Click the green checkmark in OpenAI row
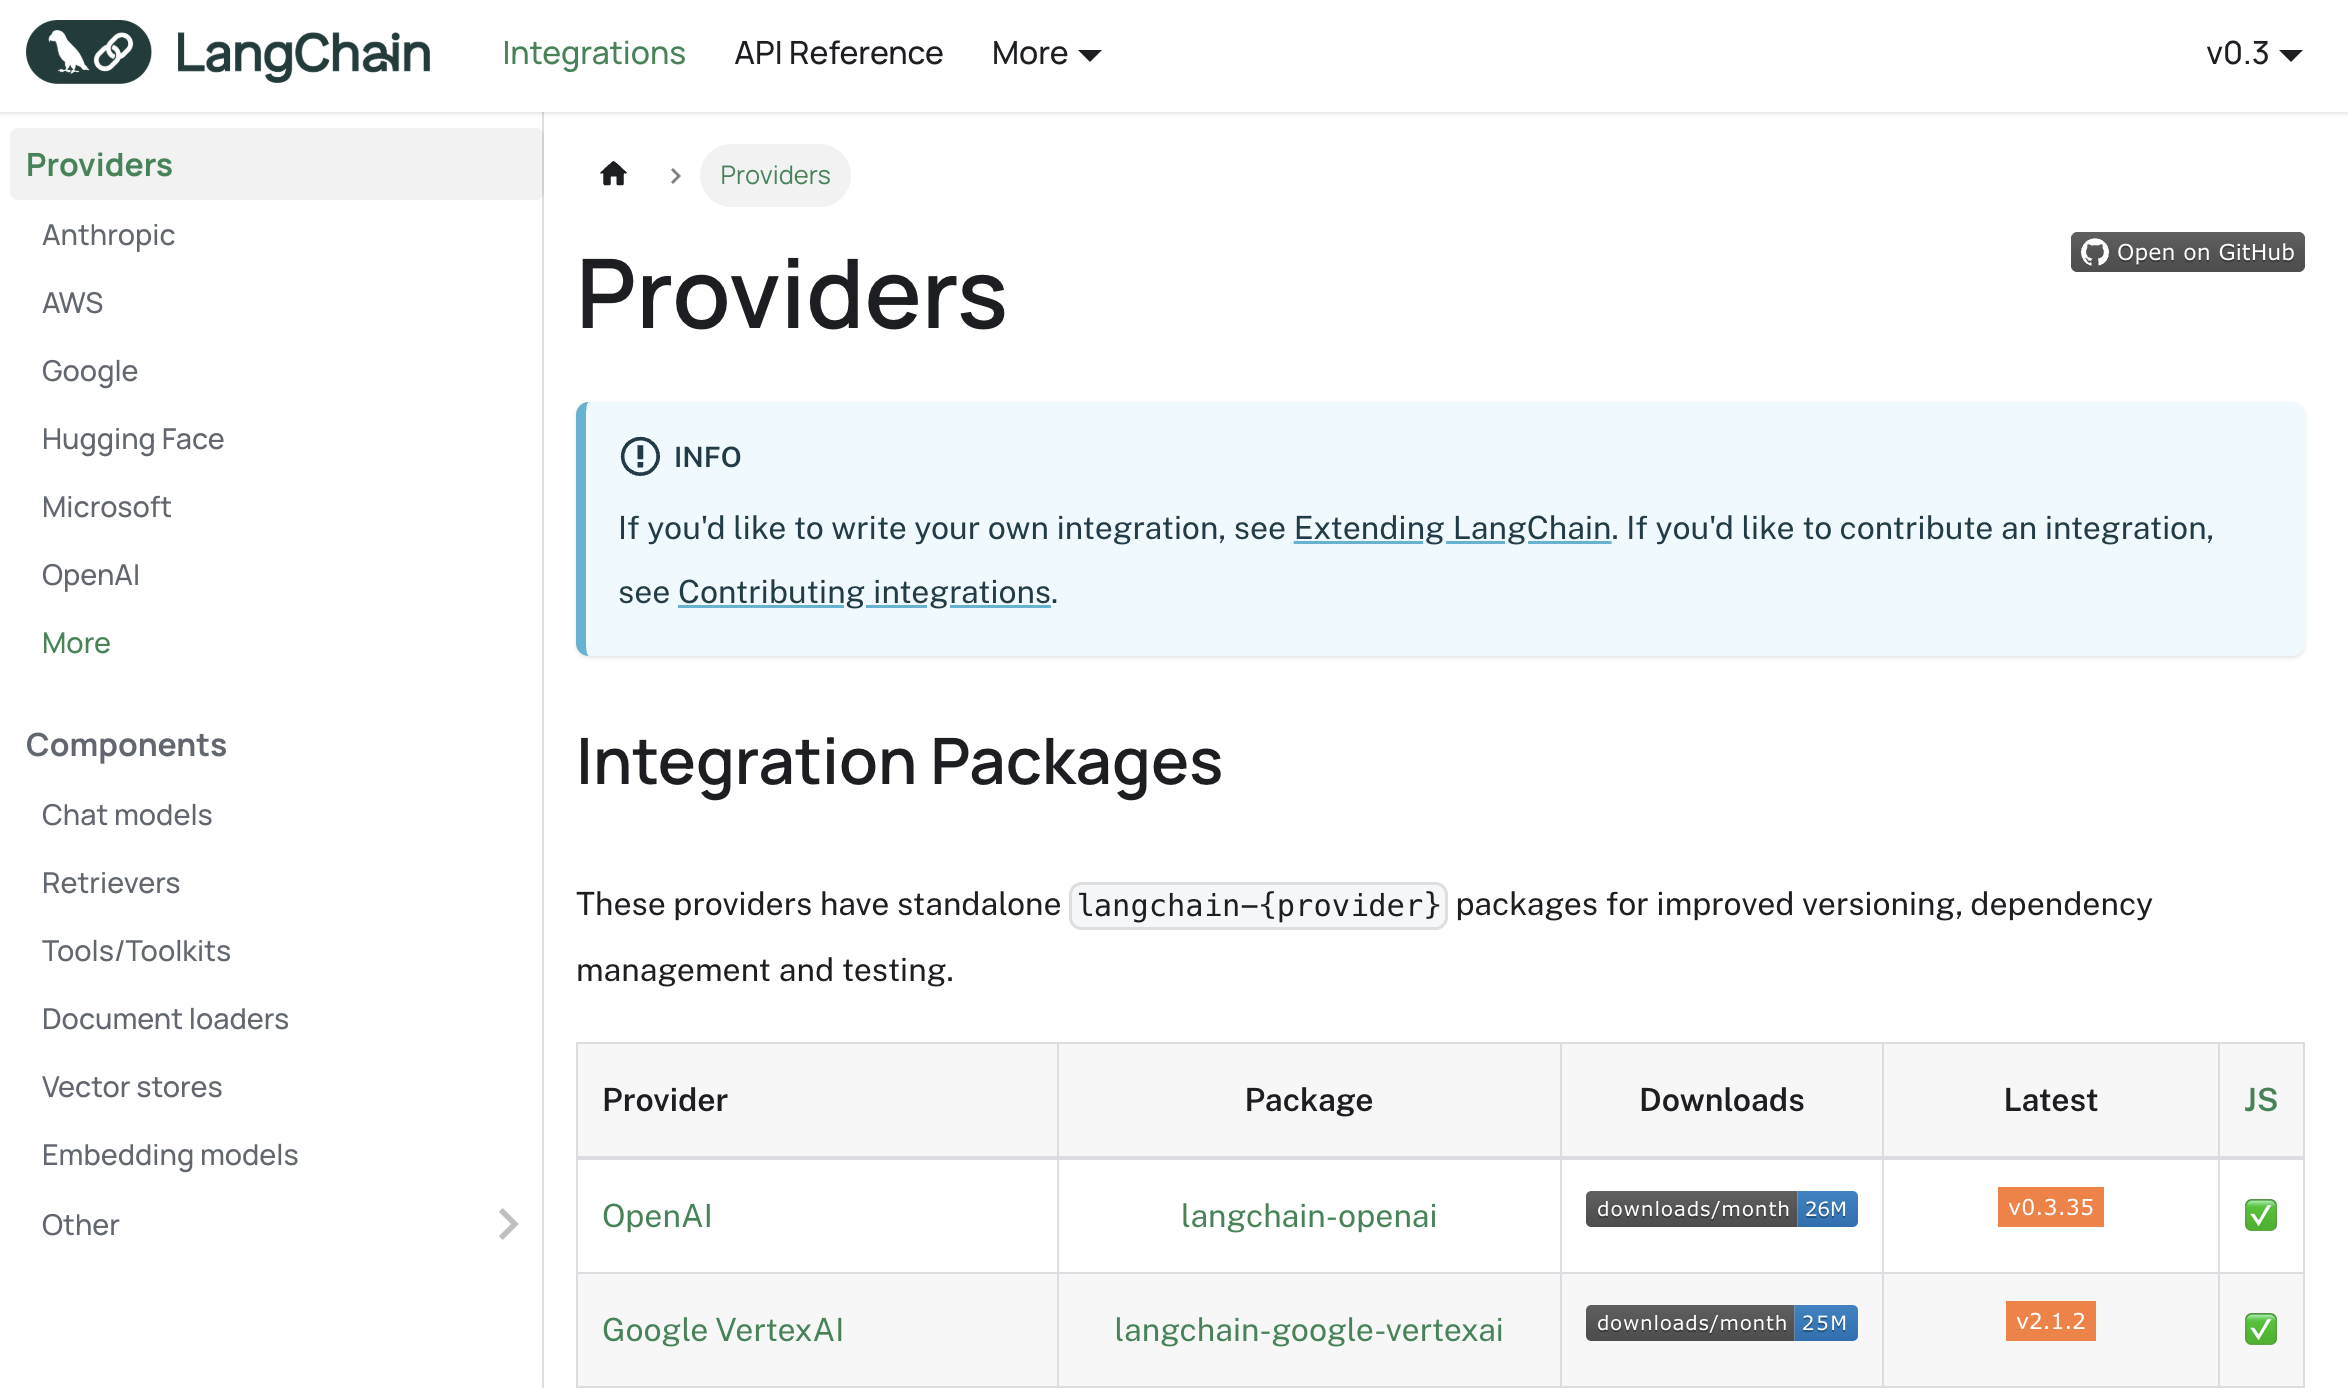This screenshot has width=2348, height=1388. coord(2260,1215)
